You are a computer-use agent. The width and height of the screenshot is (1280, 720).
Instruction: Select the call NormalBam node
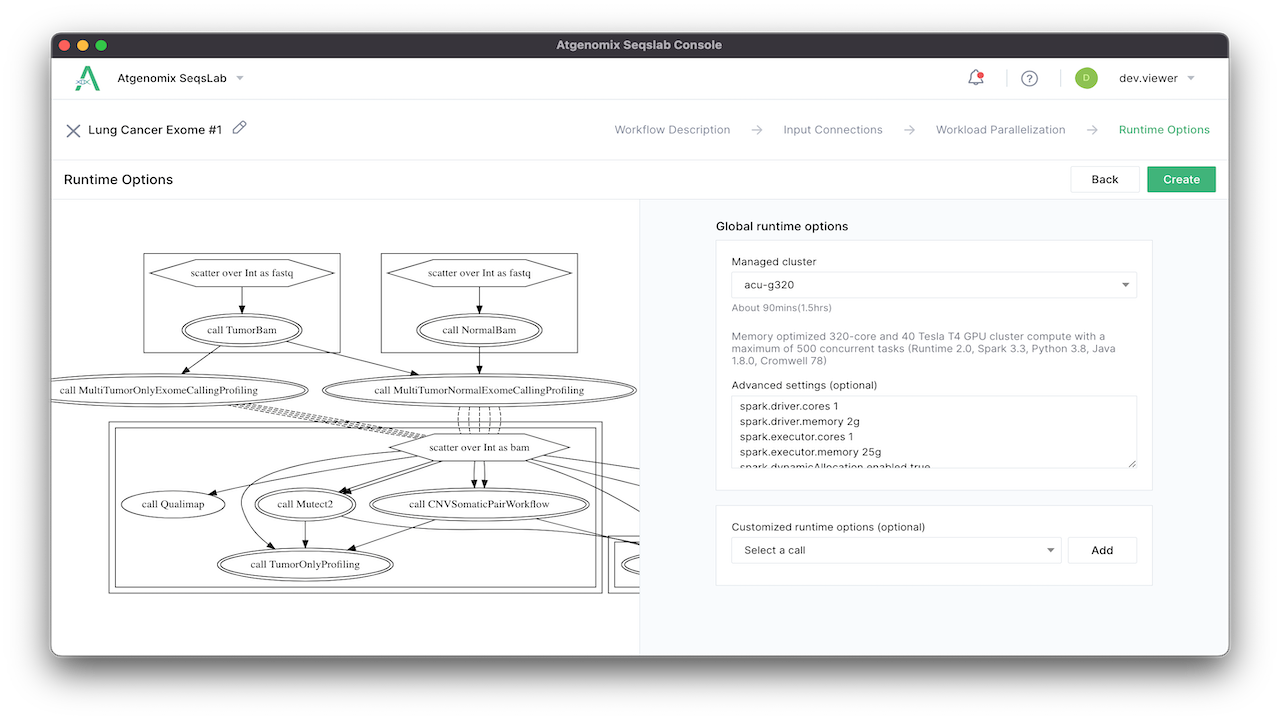479,330
